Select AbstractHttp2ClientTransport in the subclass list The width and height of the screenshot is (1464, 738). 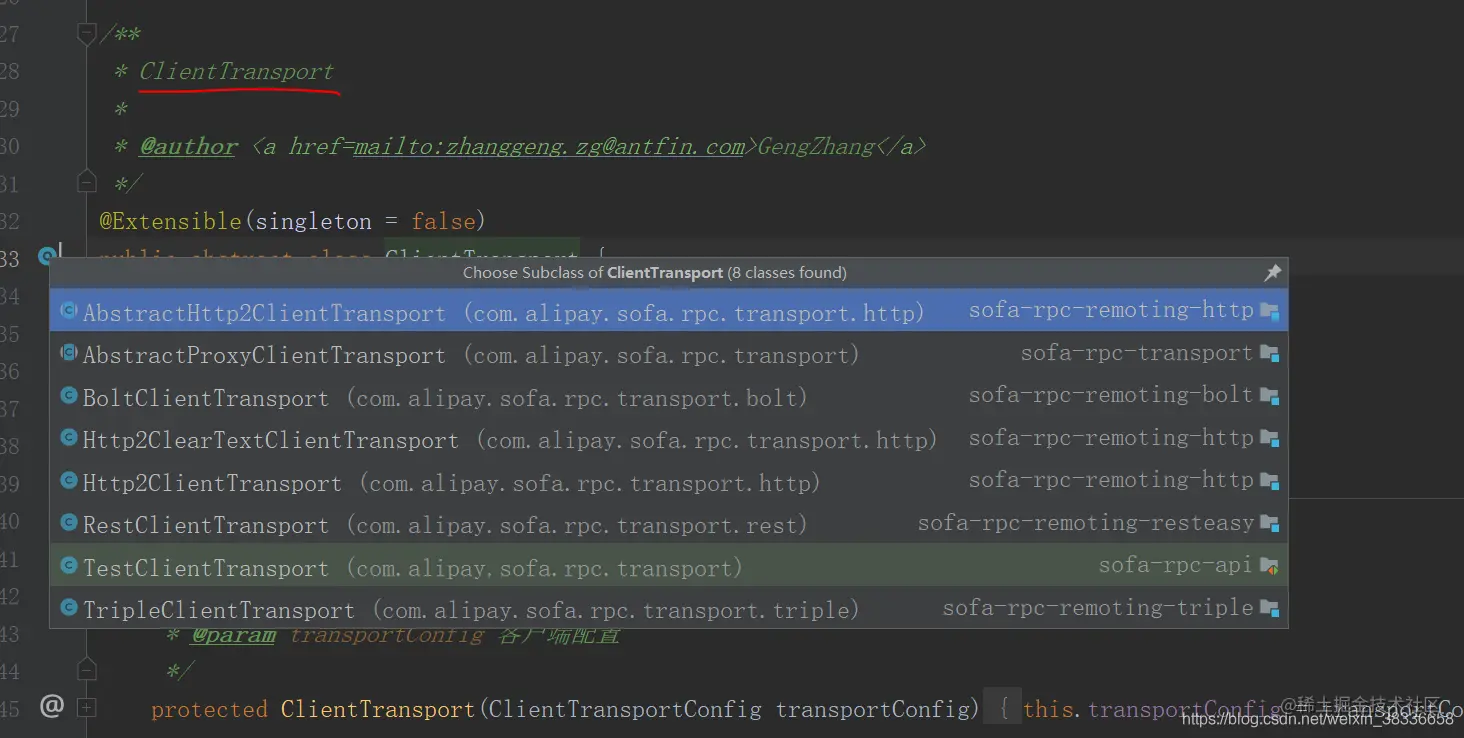[669, 311]
